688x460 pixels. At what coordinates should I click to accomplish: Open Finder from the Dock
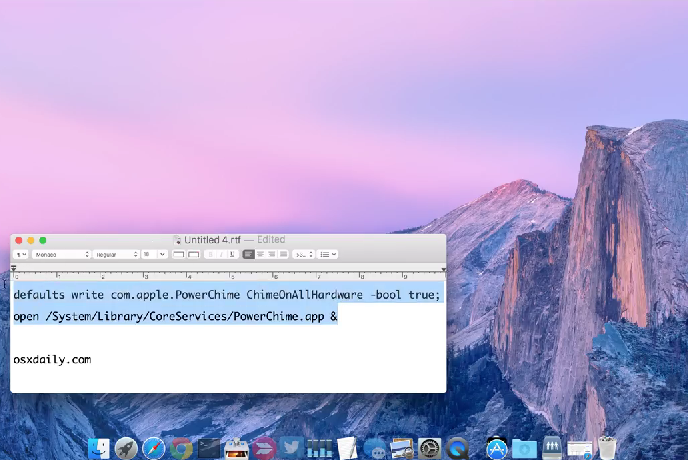99,449
